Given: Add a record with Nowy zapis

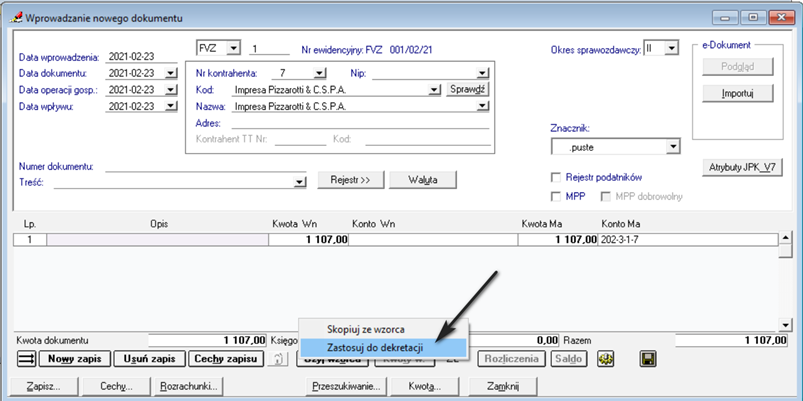Looking at the screenshot, I should (x=75, y=359).
